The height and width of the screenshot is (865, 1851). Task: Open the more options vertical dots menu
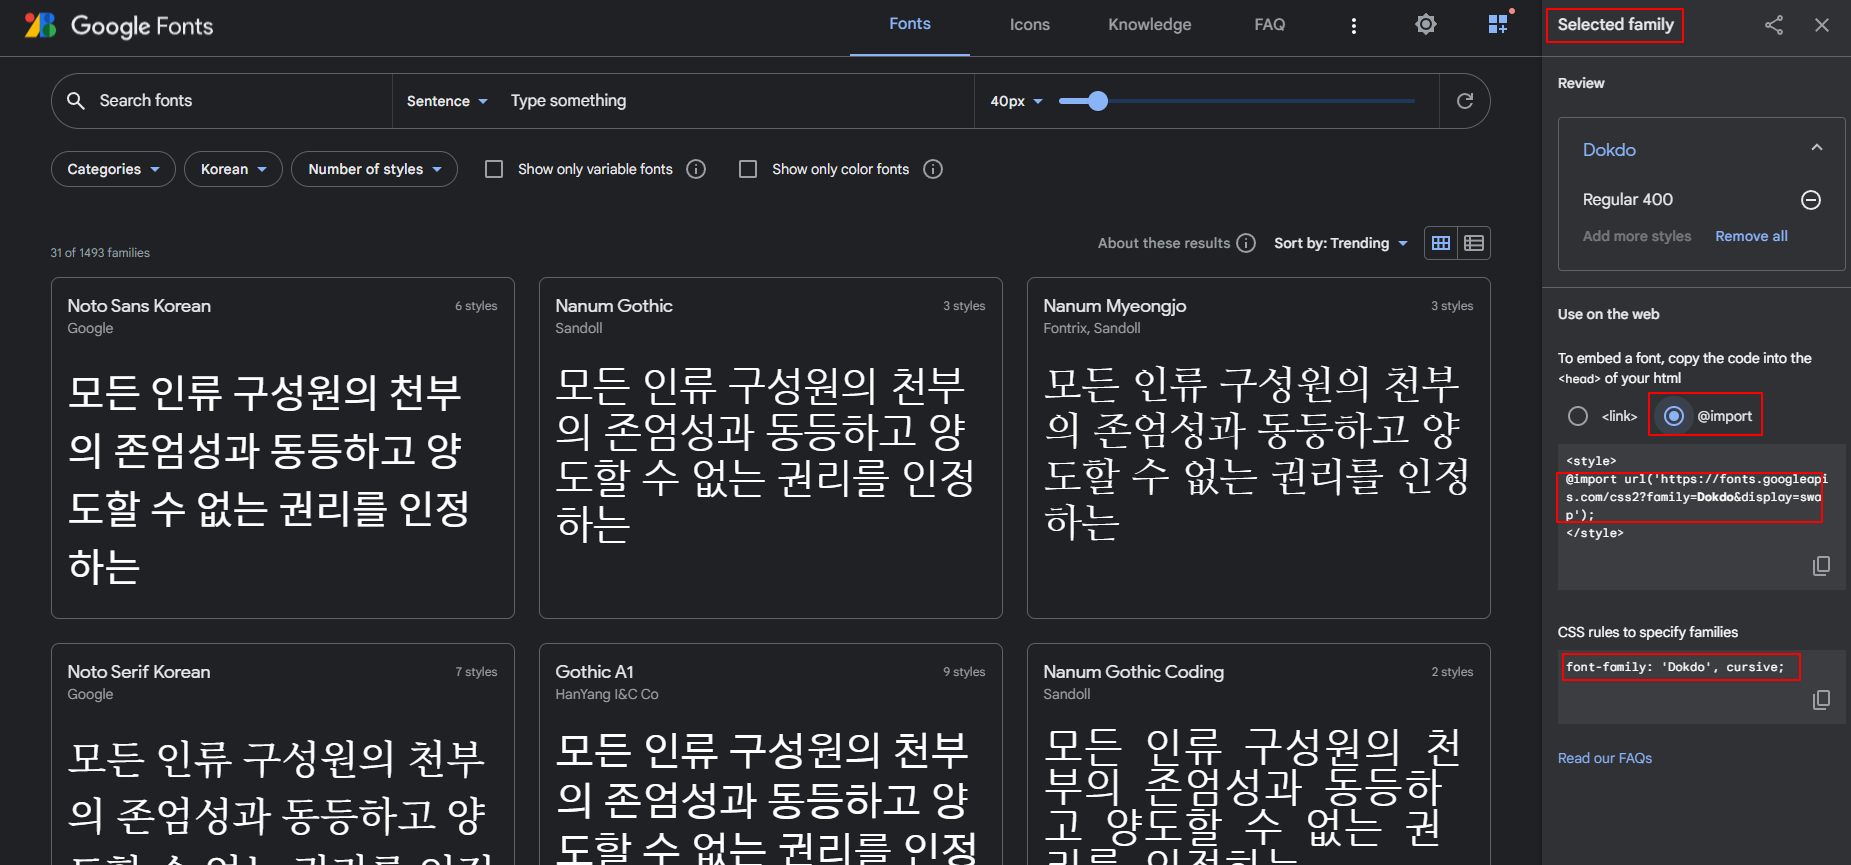click(1354, 26)
